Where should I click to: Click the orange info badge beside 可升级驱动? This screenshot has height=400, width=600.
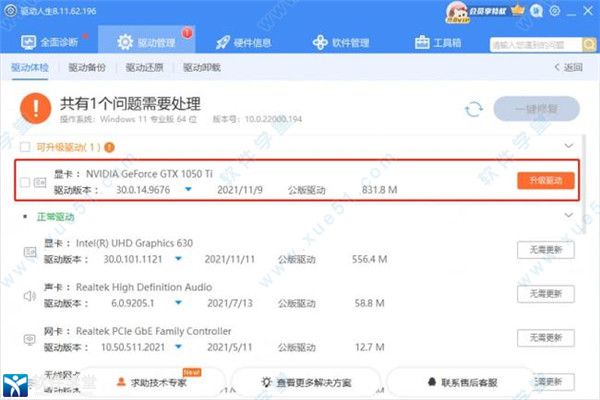pos(109,147)
